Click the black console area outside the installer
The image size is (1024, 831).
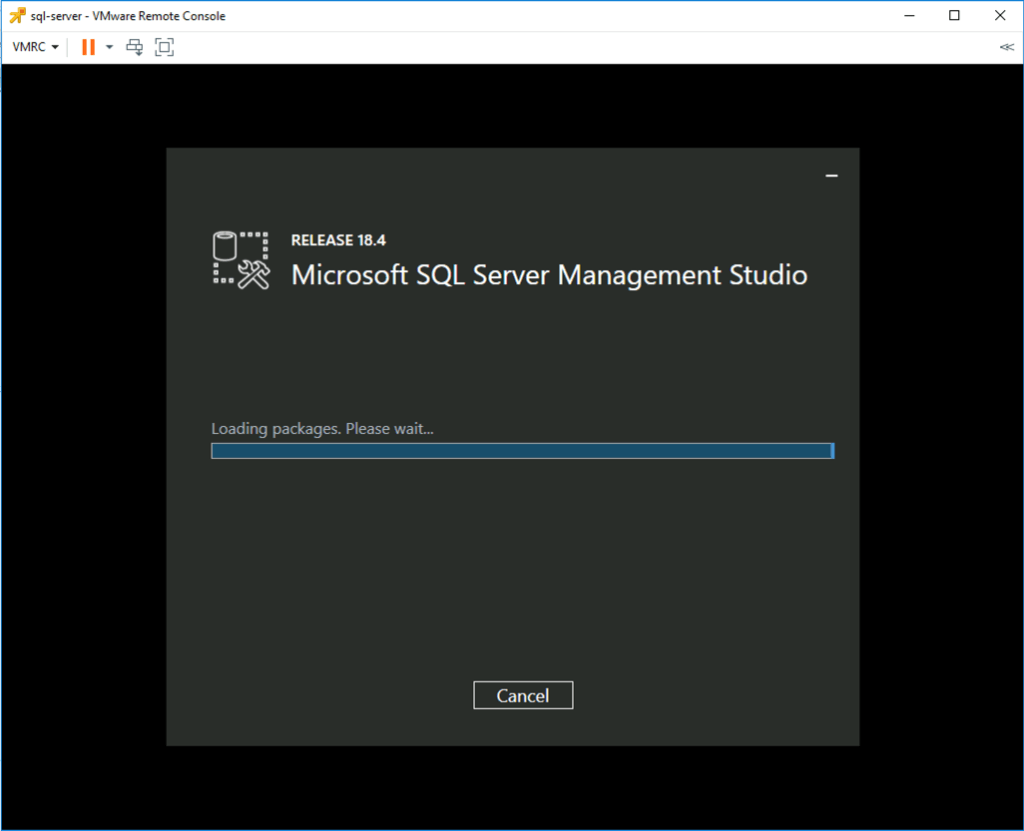click(x=80, y=450)
